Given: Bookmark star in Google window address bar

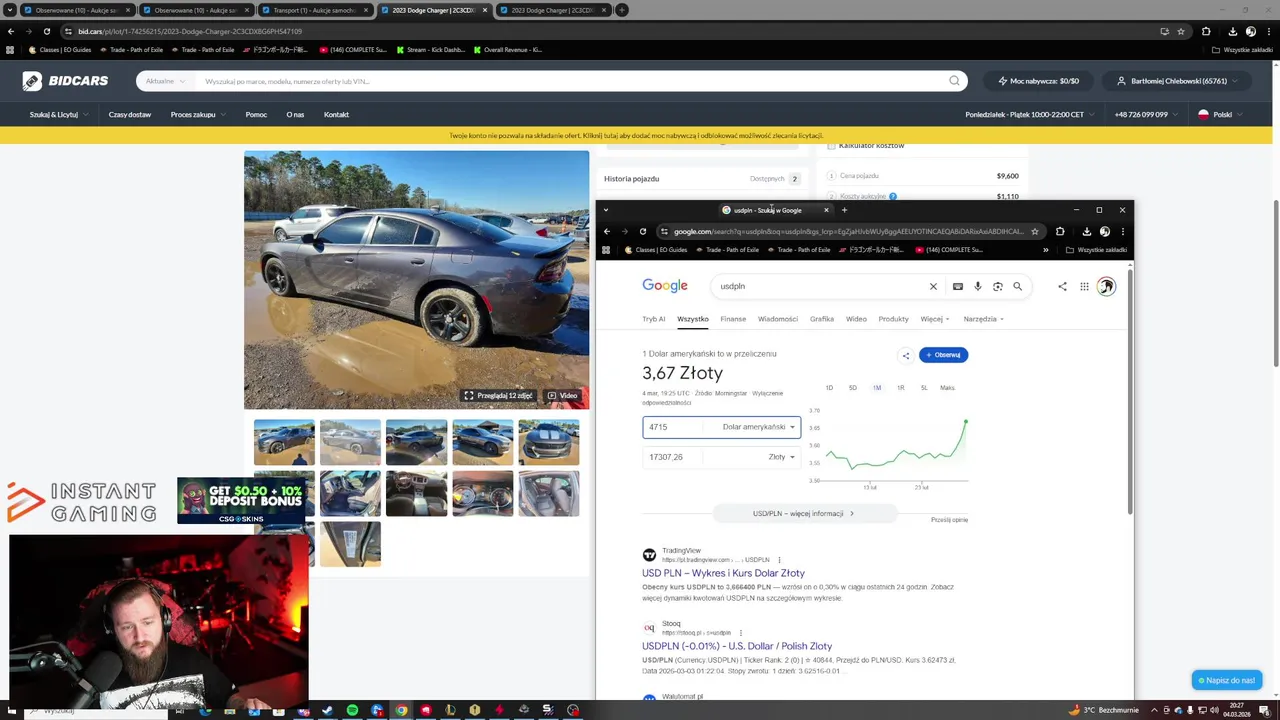Looking at the screenshot, I should (1035, 231).
